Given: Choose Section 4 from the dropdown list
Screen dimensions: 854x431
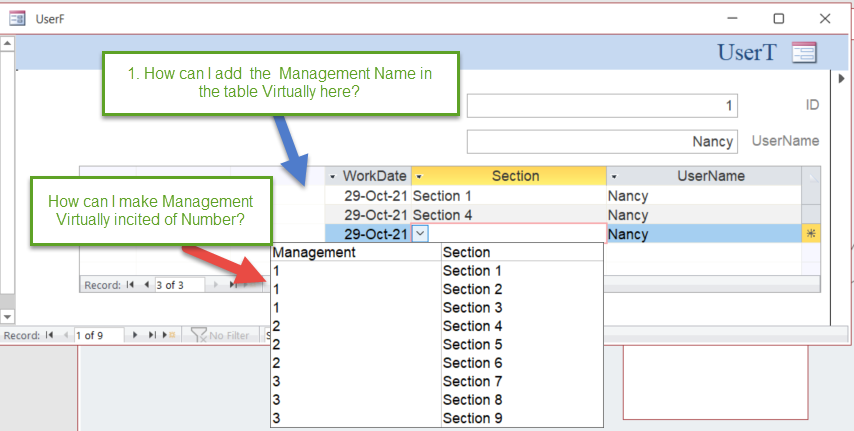Looking at the screenshot, I should (x=437, y=326).
